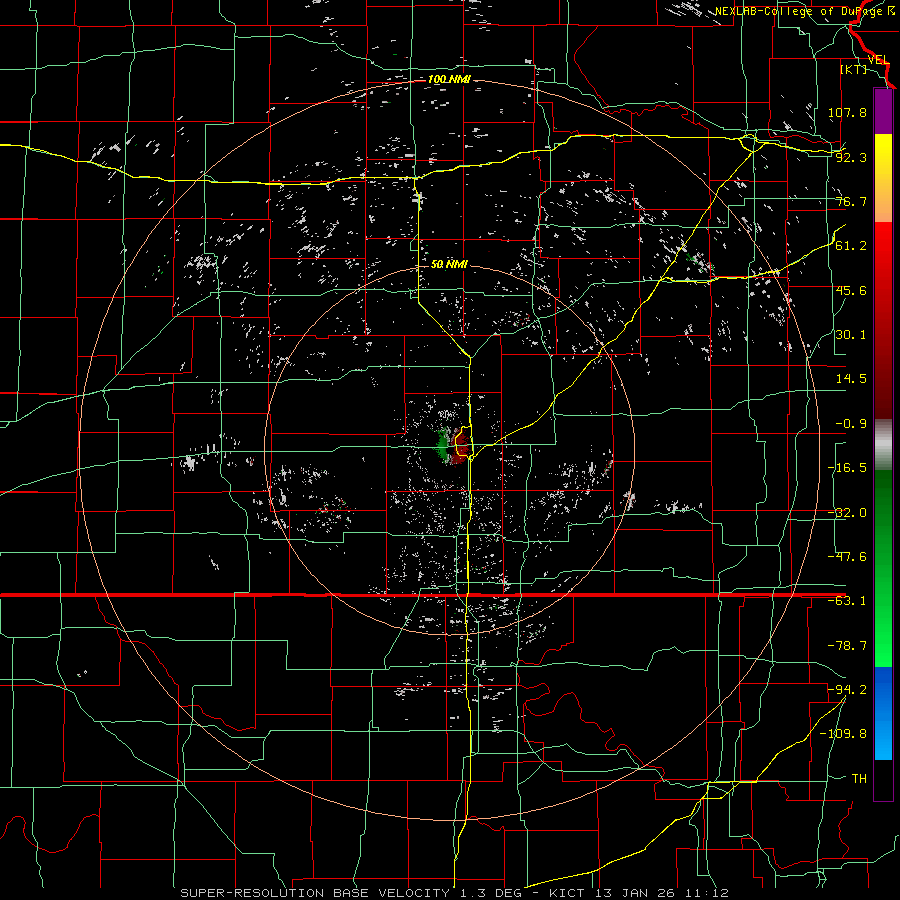Click the TH threshold label
Screen dimensions: 900x900
(x=859, y=779)
